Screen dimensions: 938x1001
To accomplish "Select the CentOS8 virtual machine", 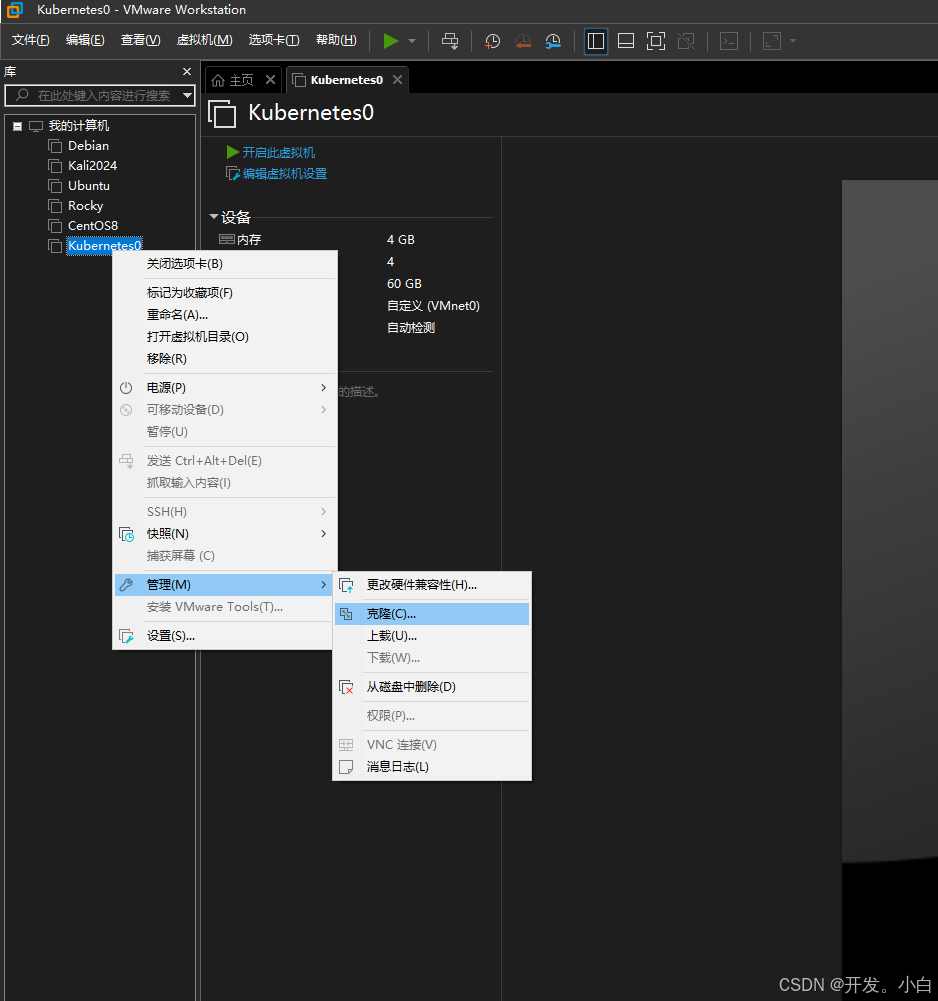I will pos(93,225).
